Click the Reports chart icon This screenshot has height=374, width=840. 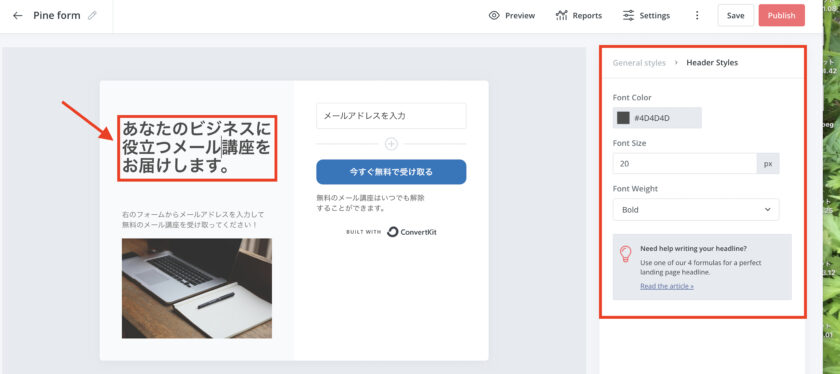[561, 16]
